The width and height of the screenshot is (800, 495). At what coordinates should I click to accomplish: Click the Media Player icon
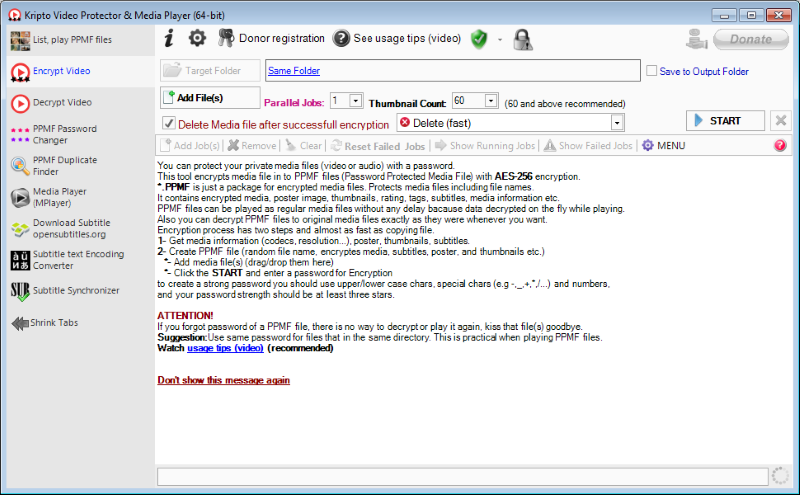[x=20, y=197]
